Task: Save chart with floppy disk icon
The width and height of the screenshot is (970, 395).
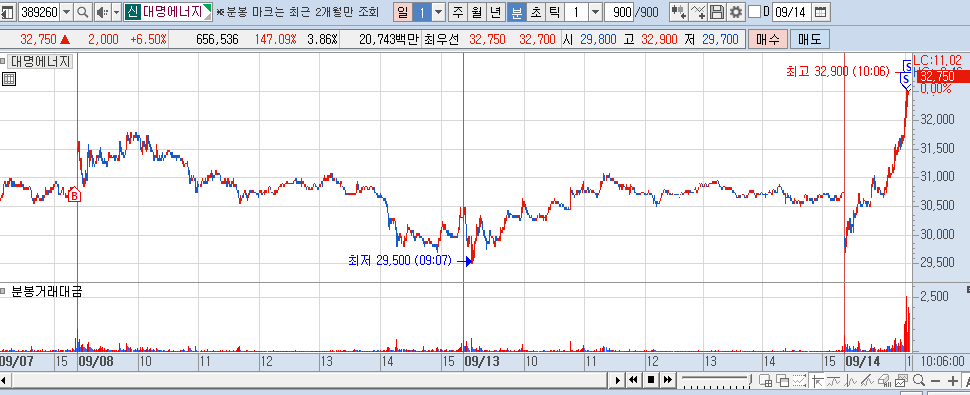Action: (x=717, y=12)
